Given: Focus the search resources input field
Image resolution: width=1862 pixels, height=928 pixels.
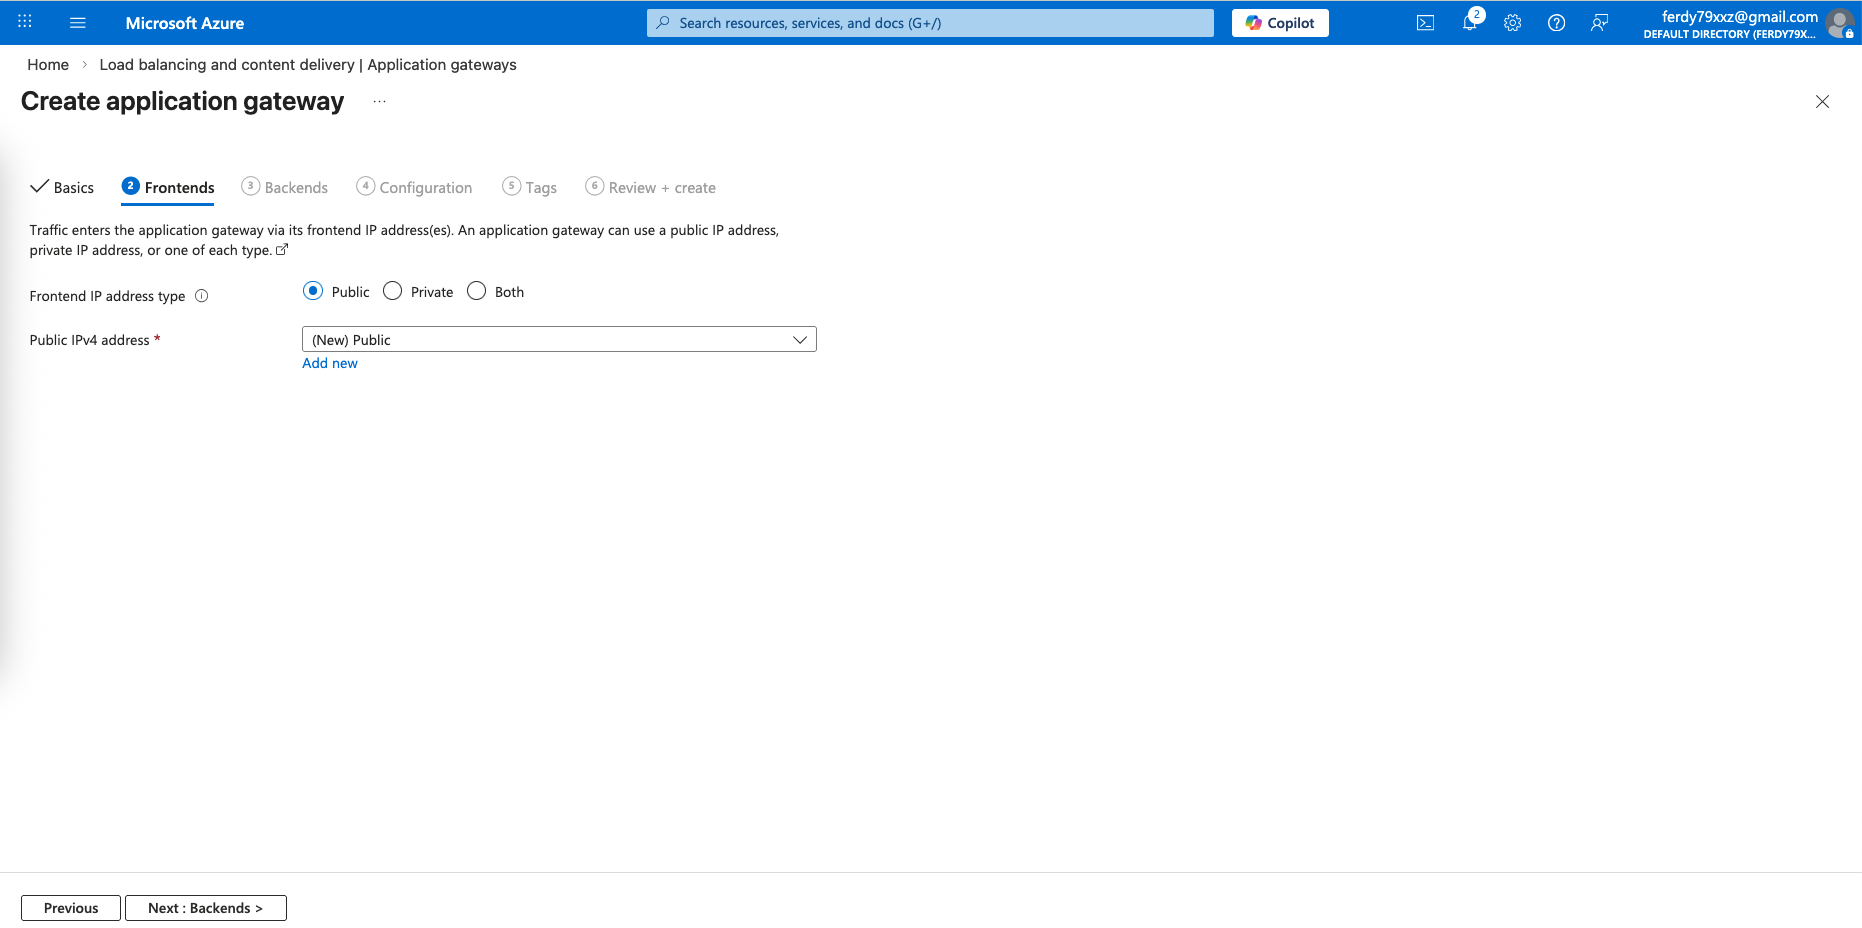Looking at the screenshot, I should click(x=930, y=23).
